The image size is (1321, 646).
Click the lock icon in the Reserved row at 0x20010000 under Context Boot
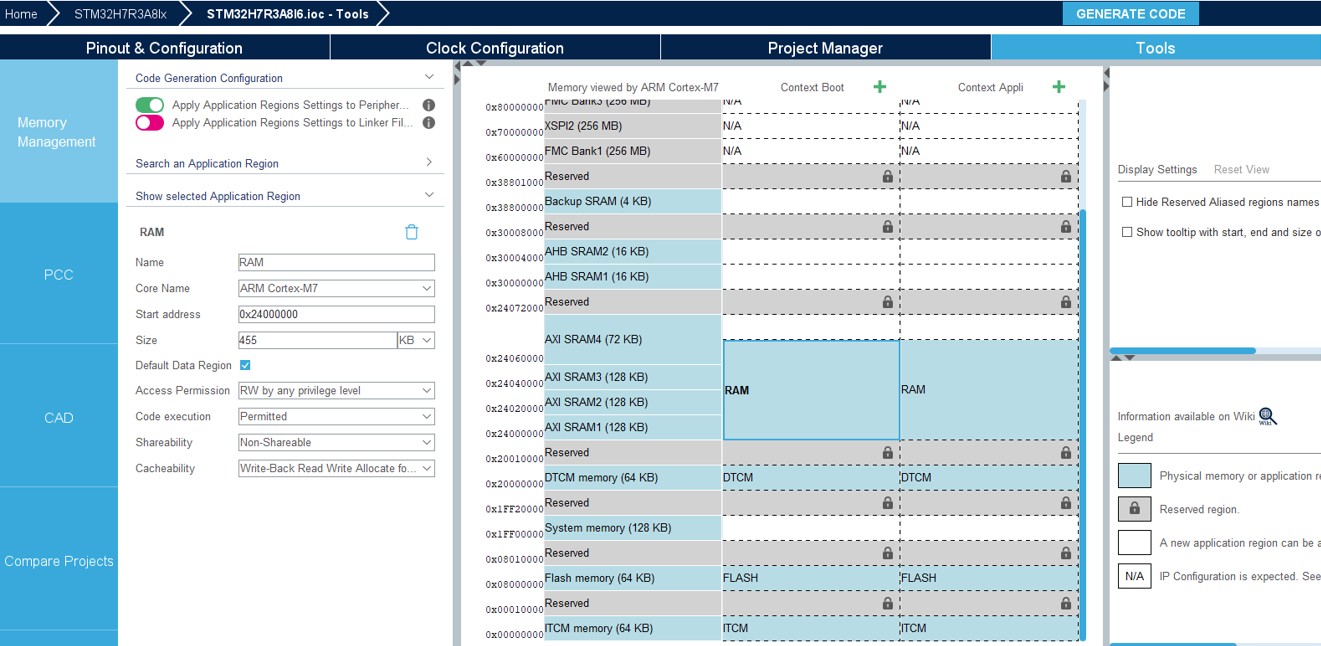point(887,452)
